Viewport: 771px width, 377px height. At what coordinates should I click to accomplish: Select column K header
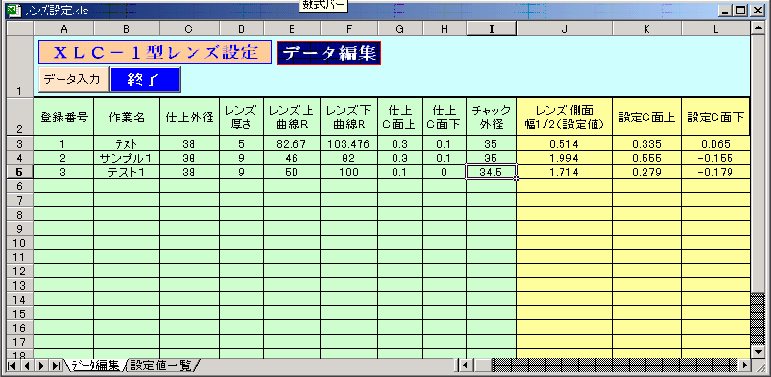pos(647,29)
